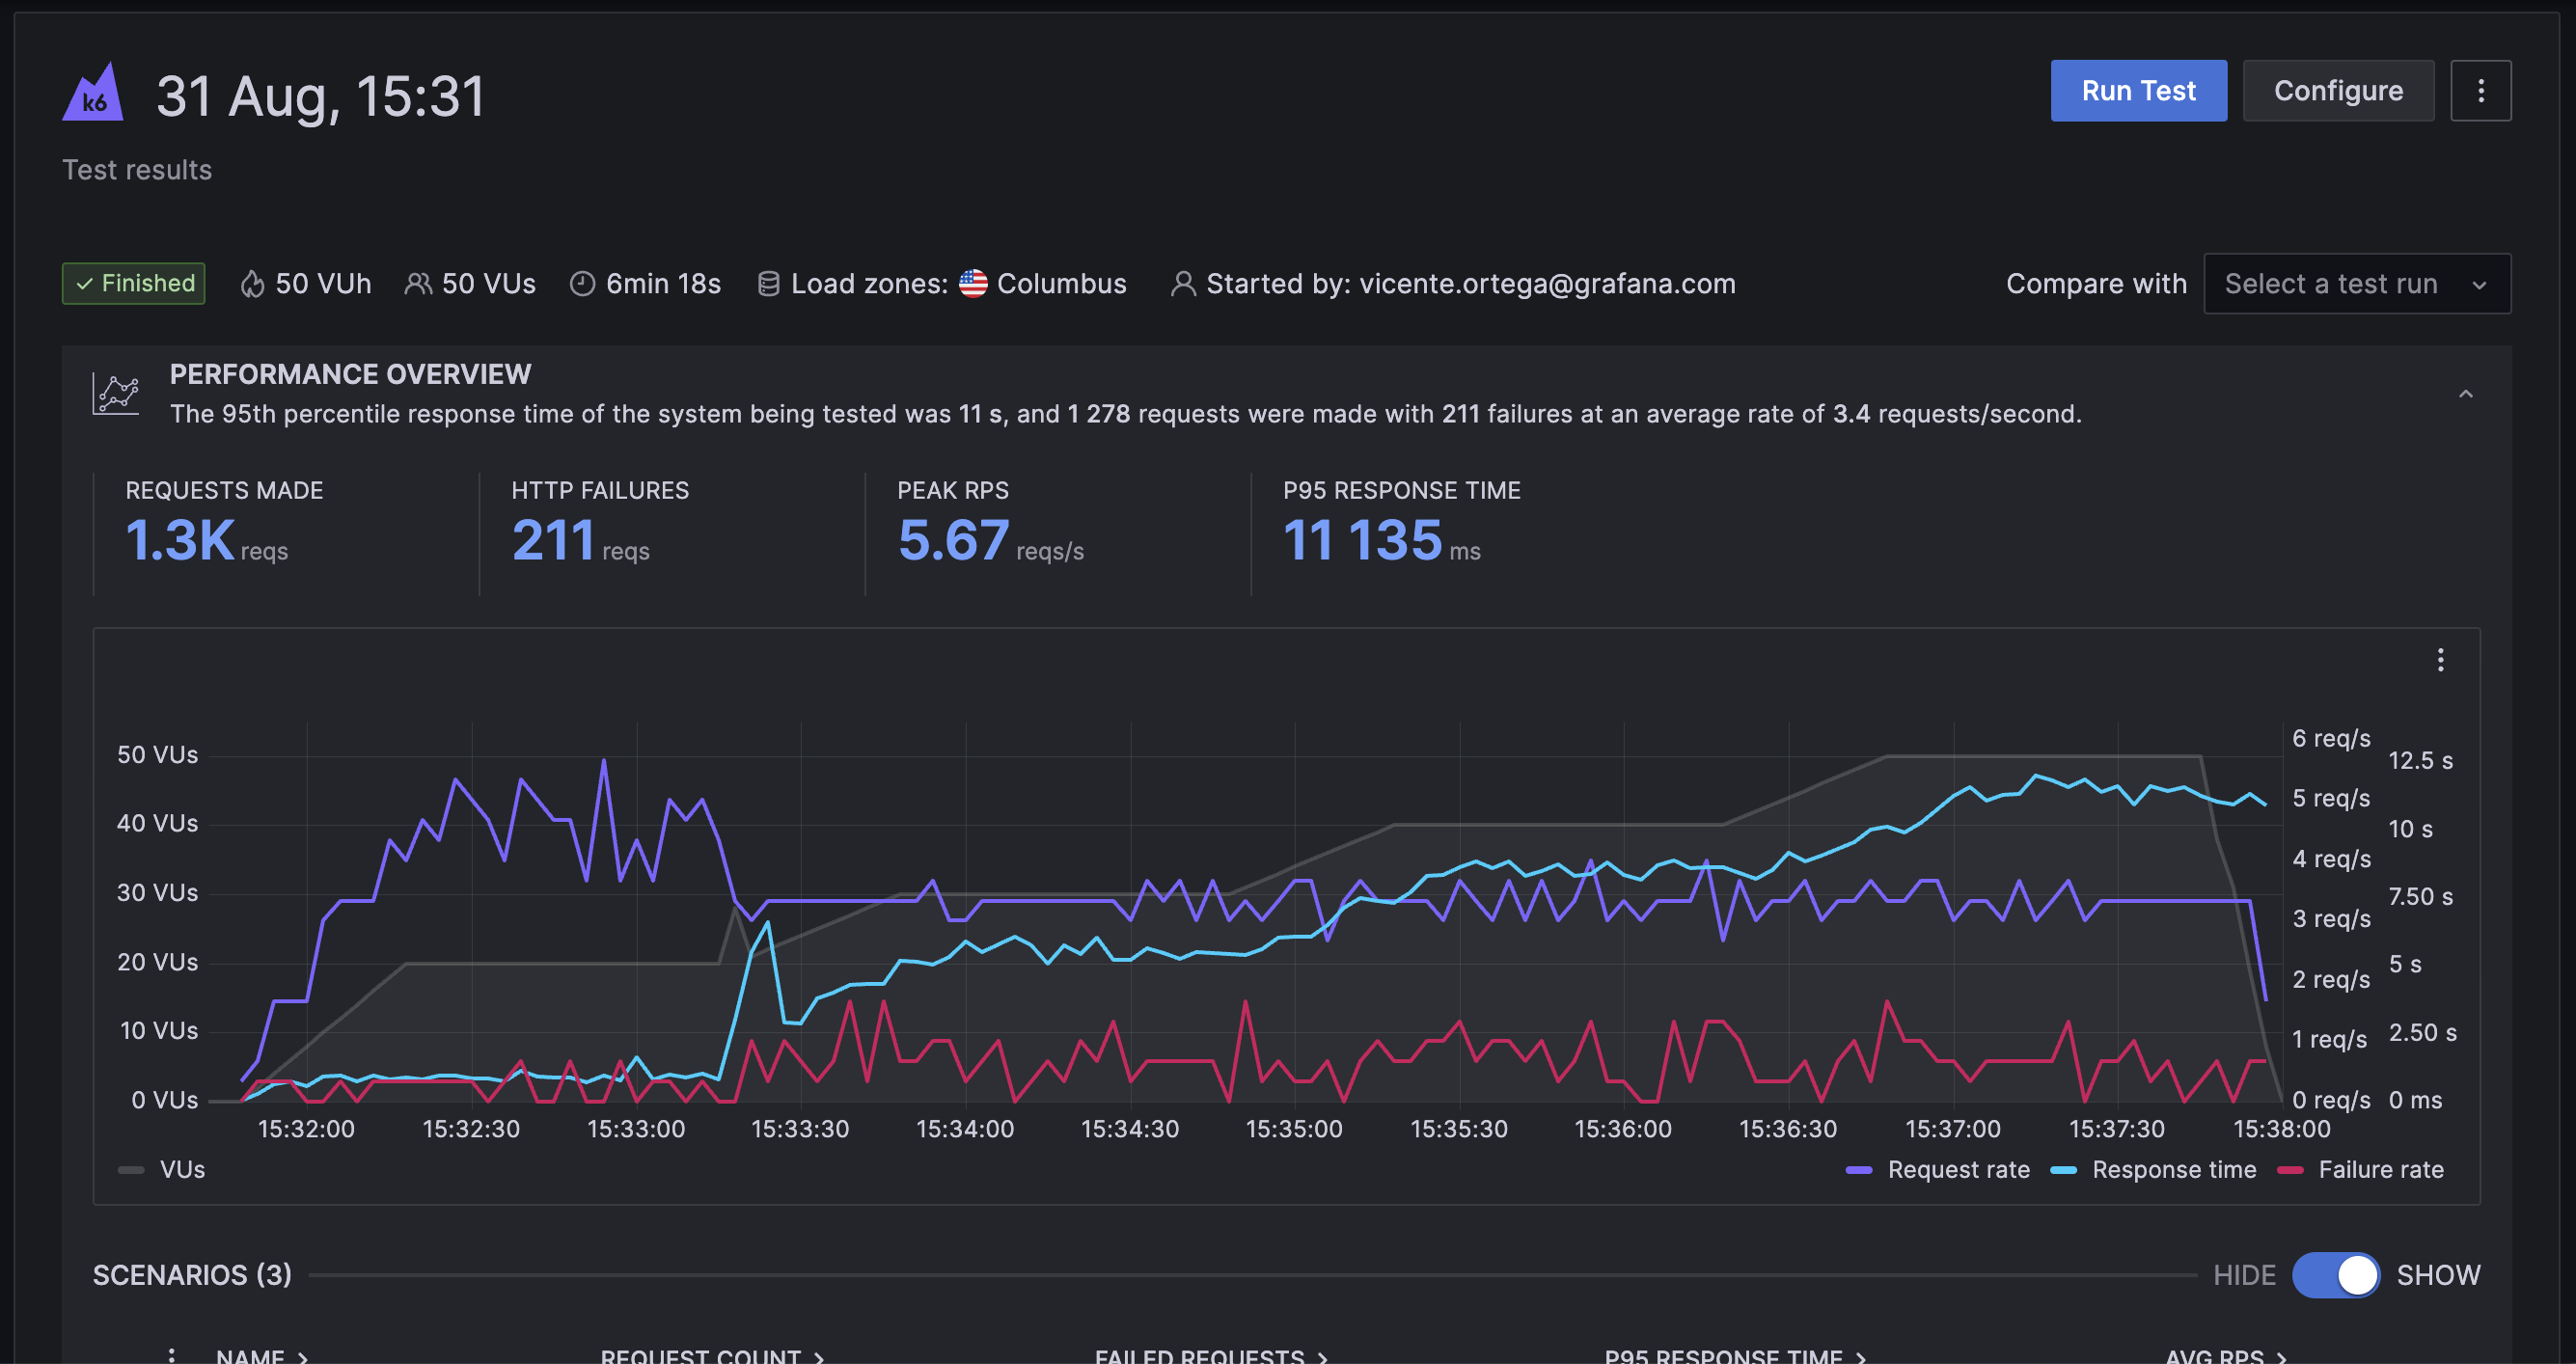Click the load zones database icon

tap(768, 284)
